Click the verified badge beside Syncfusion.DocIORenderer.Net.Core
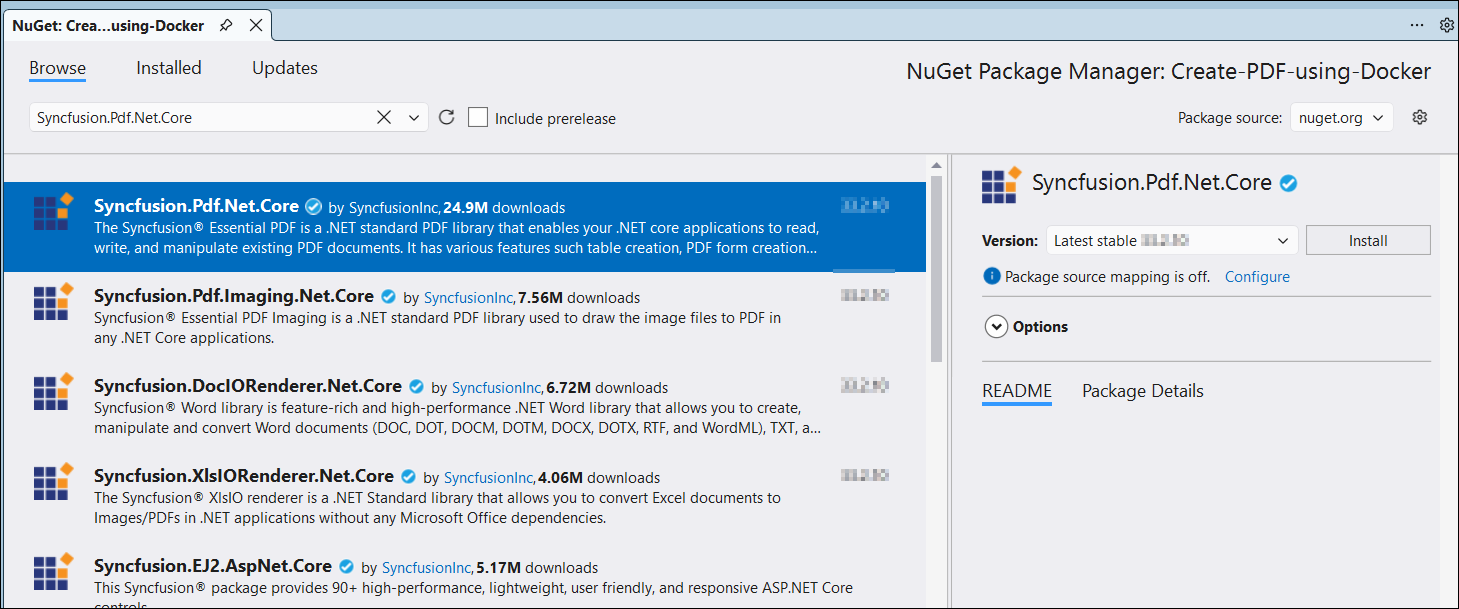The height and width of the screenshot is (609, 1459). pyautogui.click(x=416, y=387)
